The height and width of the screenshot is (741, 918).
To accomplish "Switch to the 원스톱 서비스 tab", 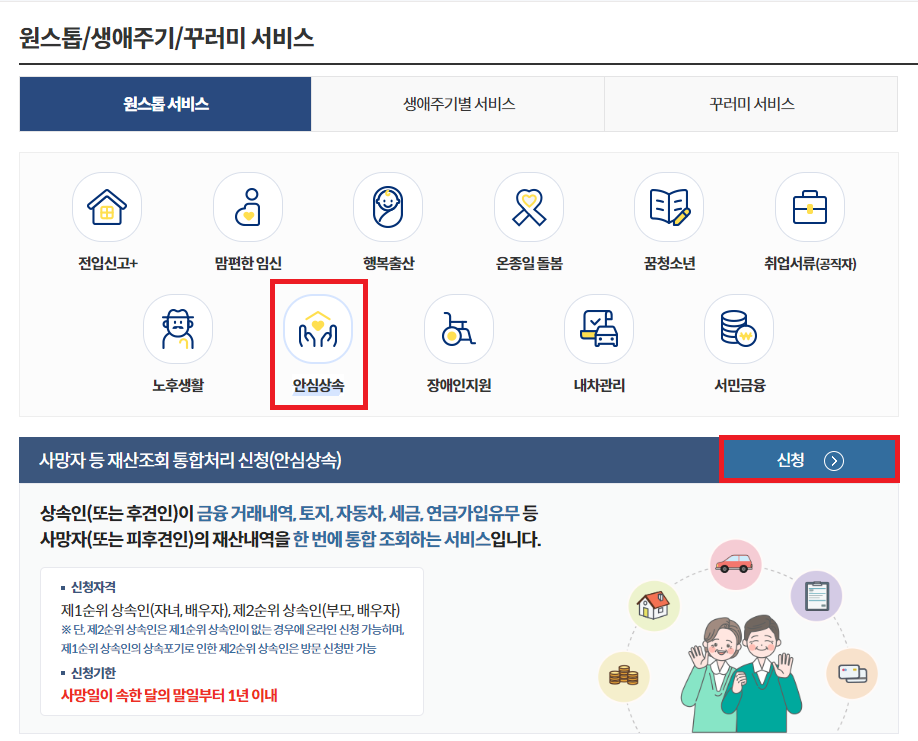I will tap(165, 104).
